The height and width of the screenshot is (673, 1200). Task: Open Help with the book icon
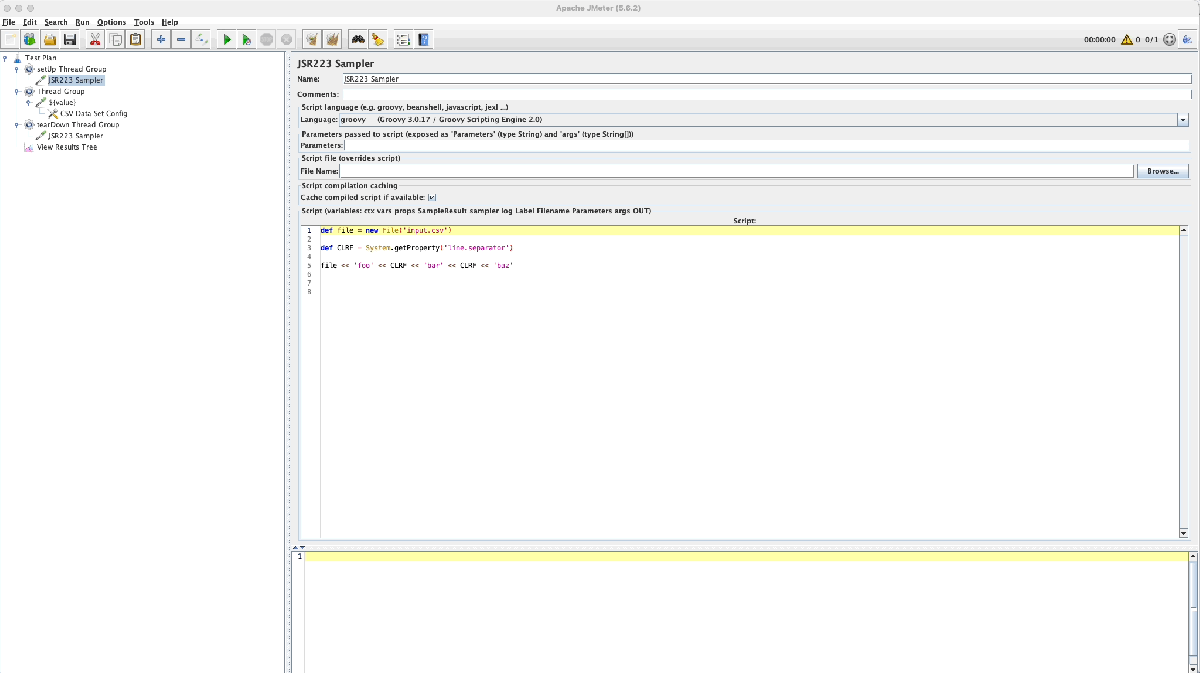coord(424,39)
